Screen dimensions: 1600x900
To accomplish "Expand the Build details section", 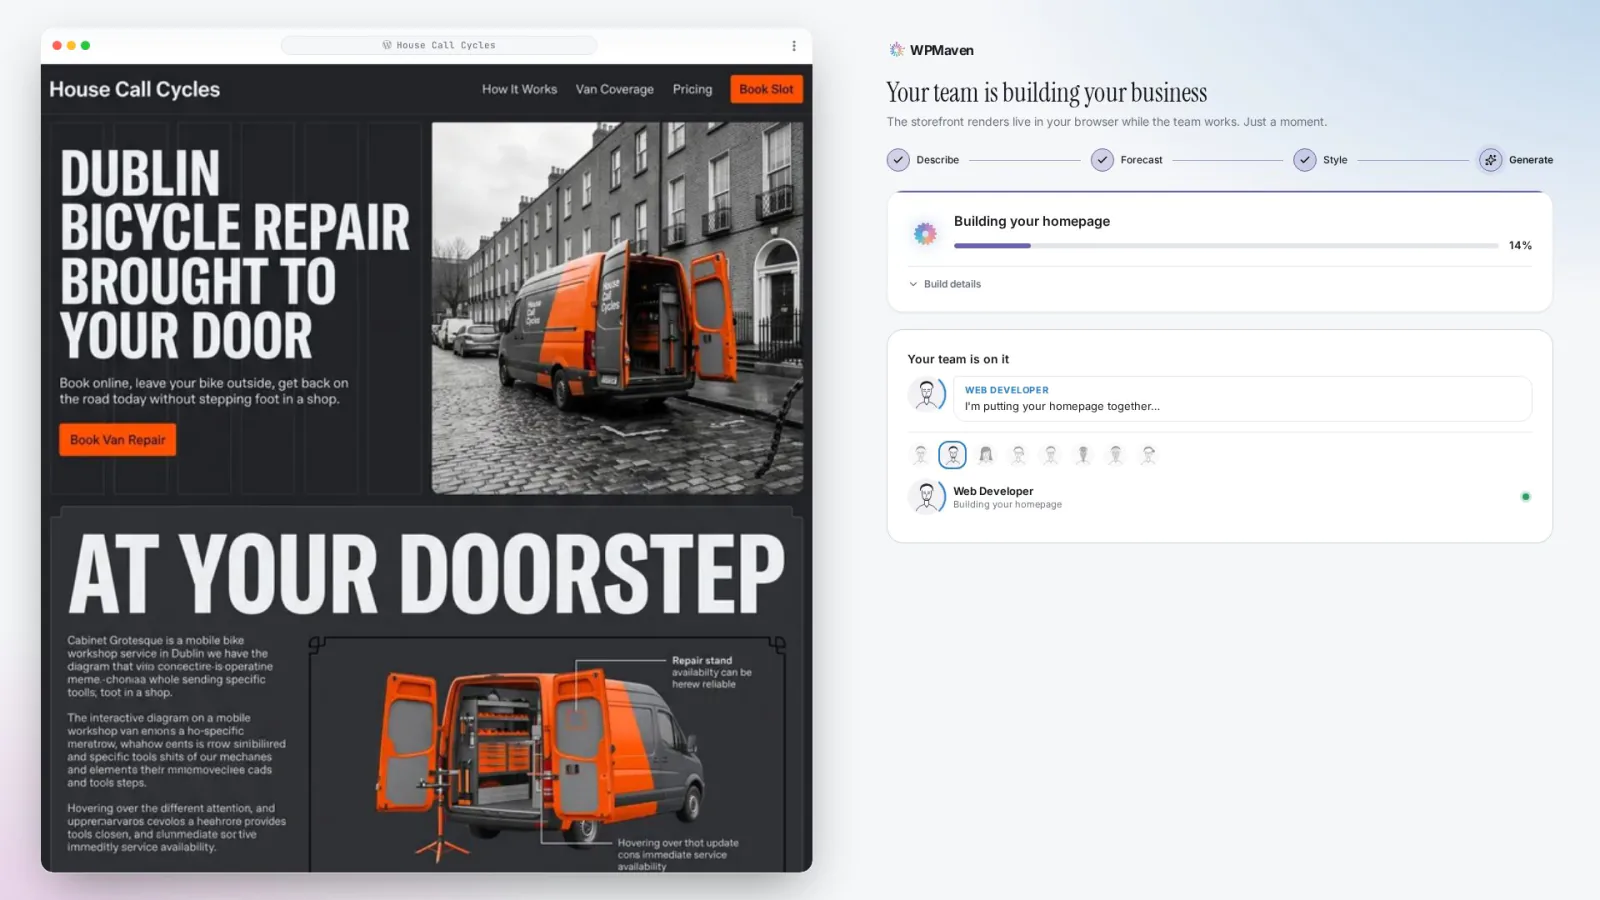I will (945, 284).
